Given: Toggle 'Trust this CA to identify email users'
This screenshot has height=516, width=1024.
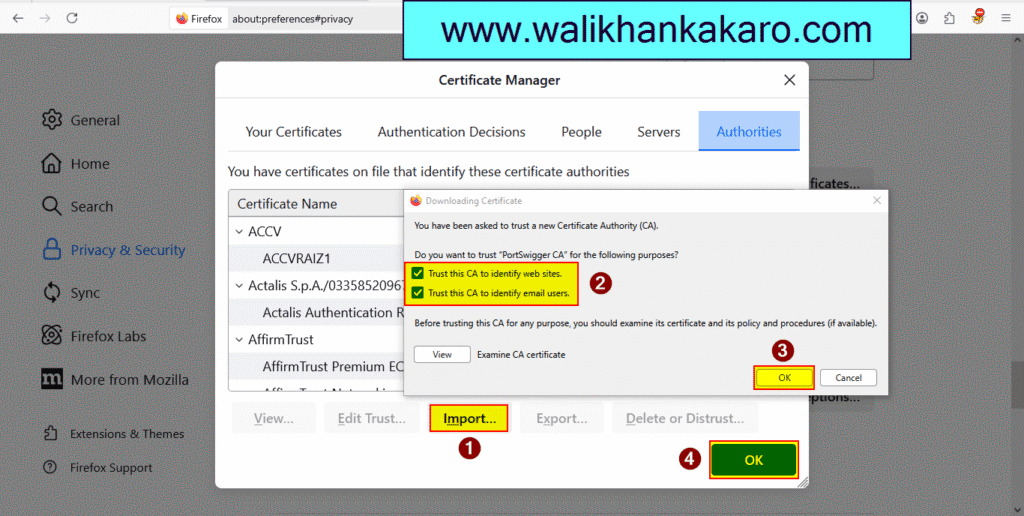Looking at the screenshot, I should click(x=417, y=293).
